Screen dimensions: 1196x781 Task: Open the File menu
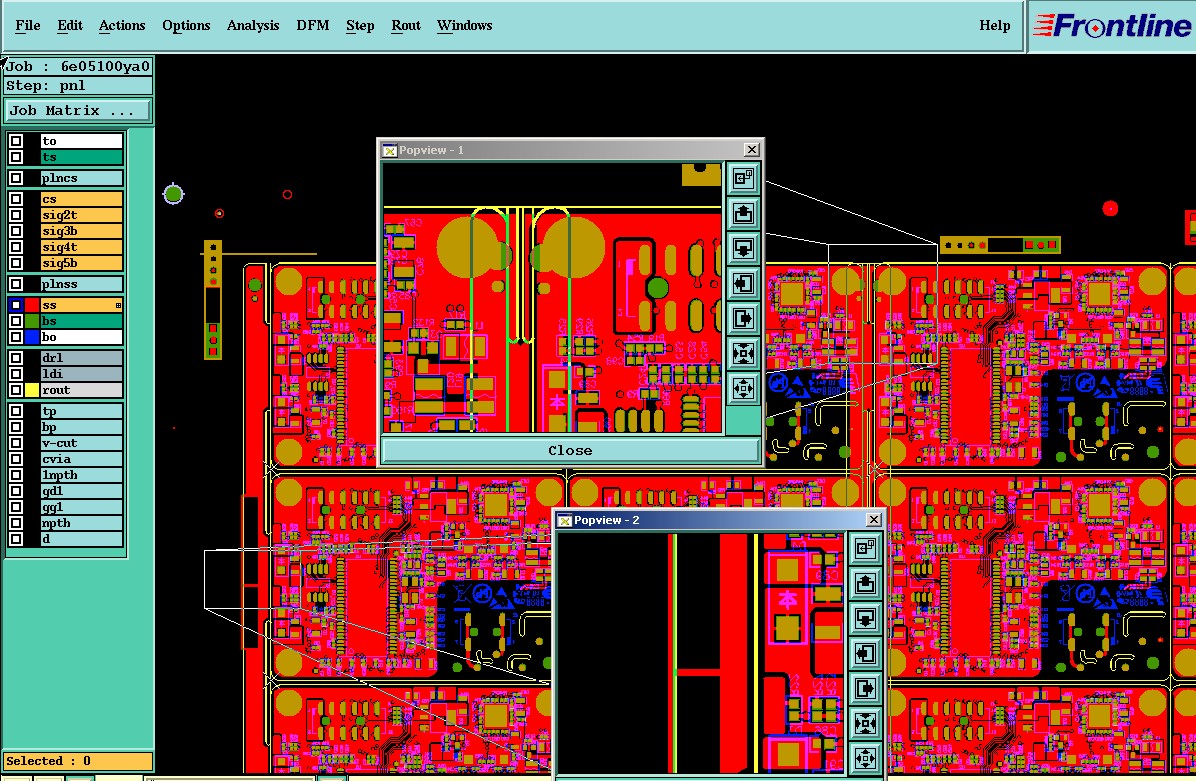click(27, 25)
